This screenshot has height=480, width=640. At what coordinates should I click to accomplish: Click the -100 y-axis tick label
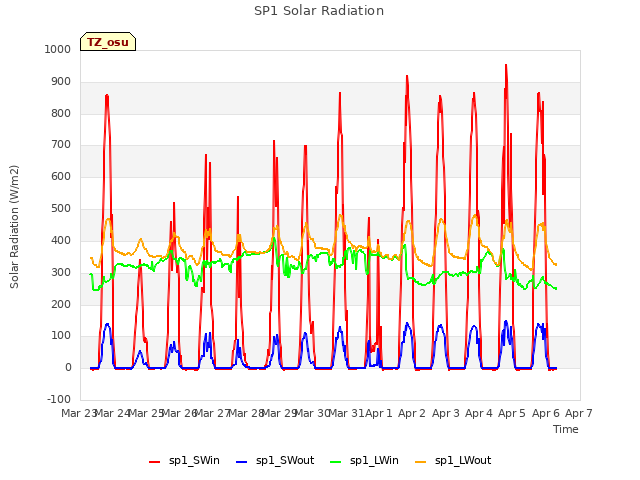59,399
